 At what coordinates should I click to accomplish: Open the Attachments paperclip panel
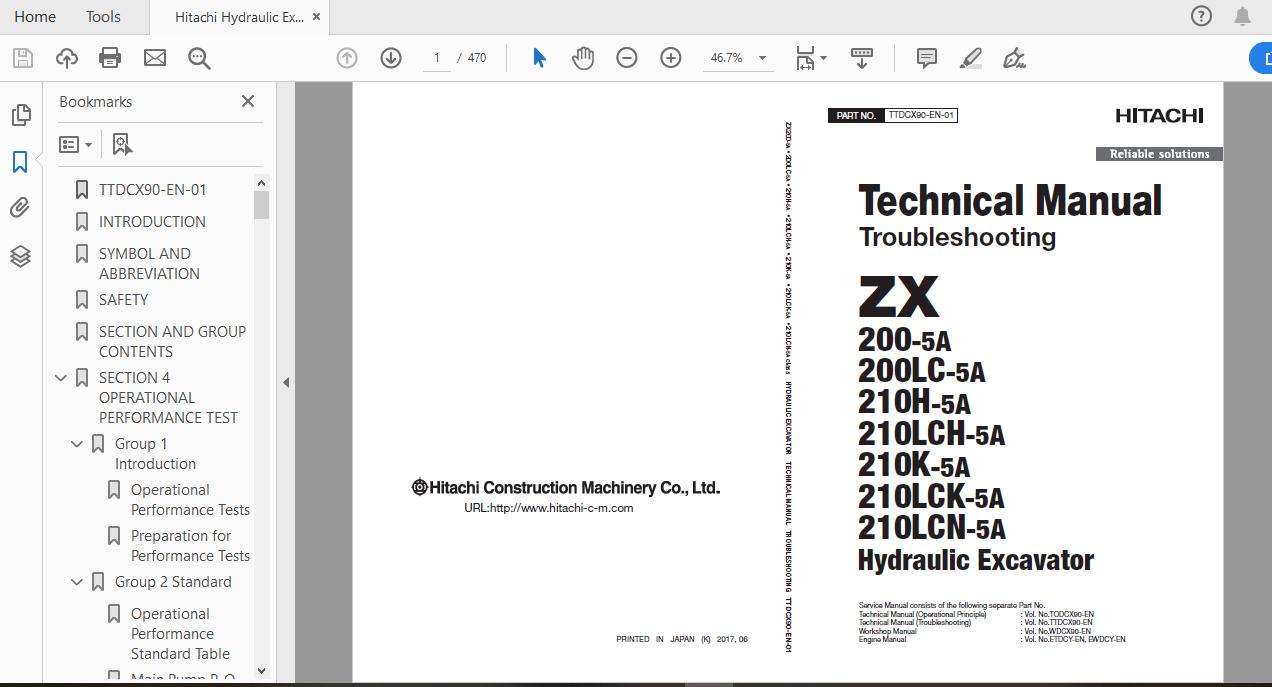click(20, 208)
